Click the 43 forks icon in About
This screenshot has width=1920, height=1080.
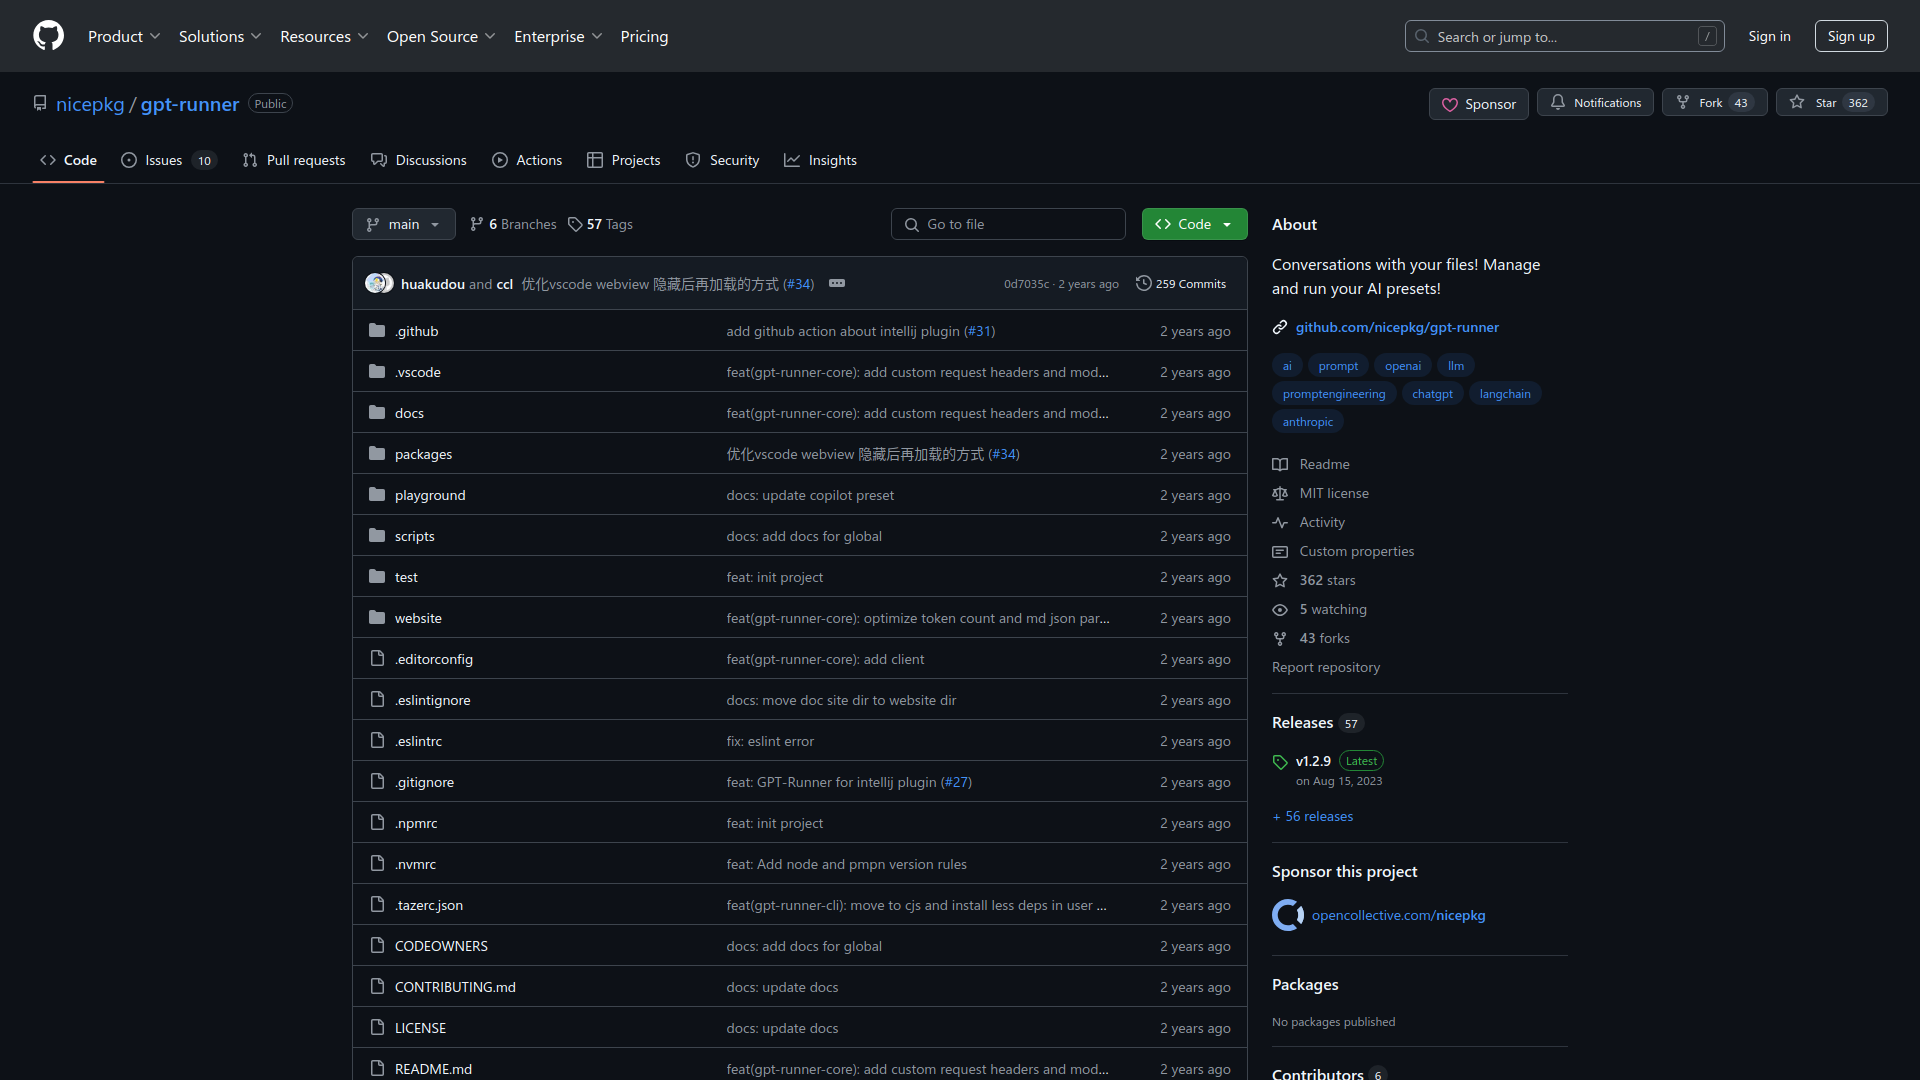click(1280, 638)
